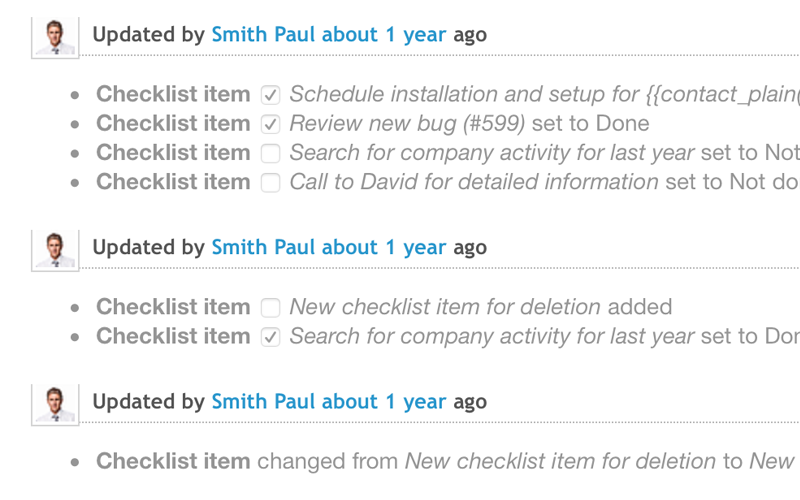Uncheck the 'Schedule installation and setup' checkbox
Image resolution: width=800 pixels, height=500 pixels.
(x=270, y=95)
